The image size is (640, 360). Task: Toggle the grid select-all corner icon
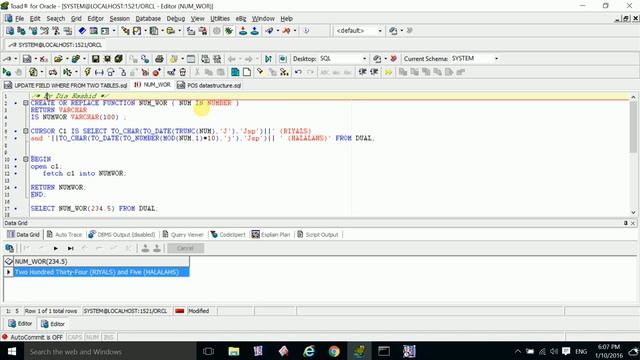[9, 261]
